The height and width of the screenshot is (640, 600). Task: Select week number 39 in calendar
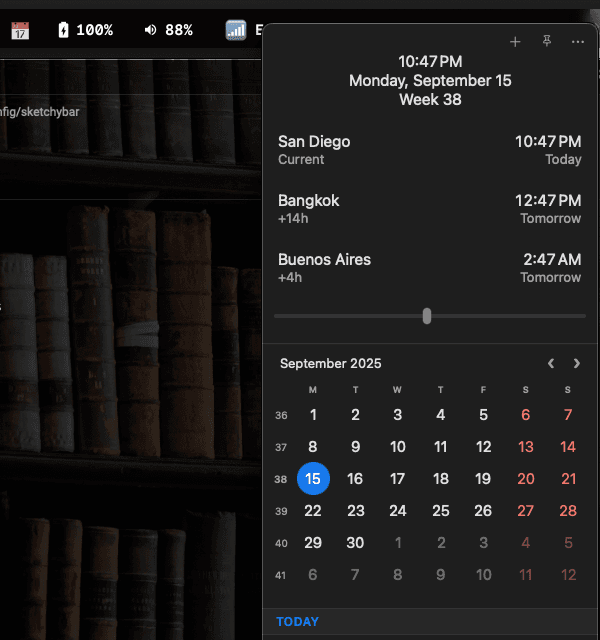[x=281, y=512]
